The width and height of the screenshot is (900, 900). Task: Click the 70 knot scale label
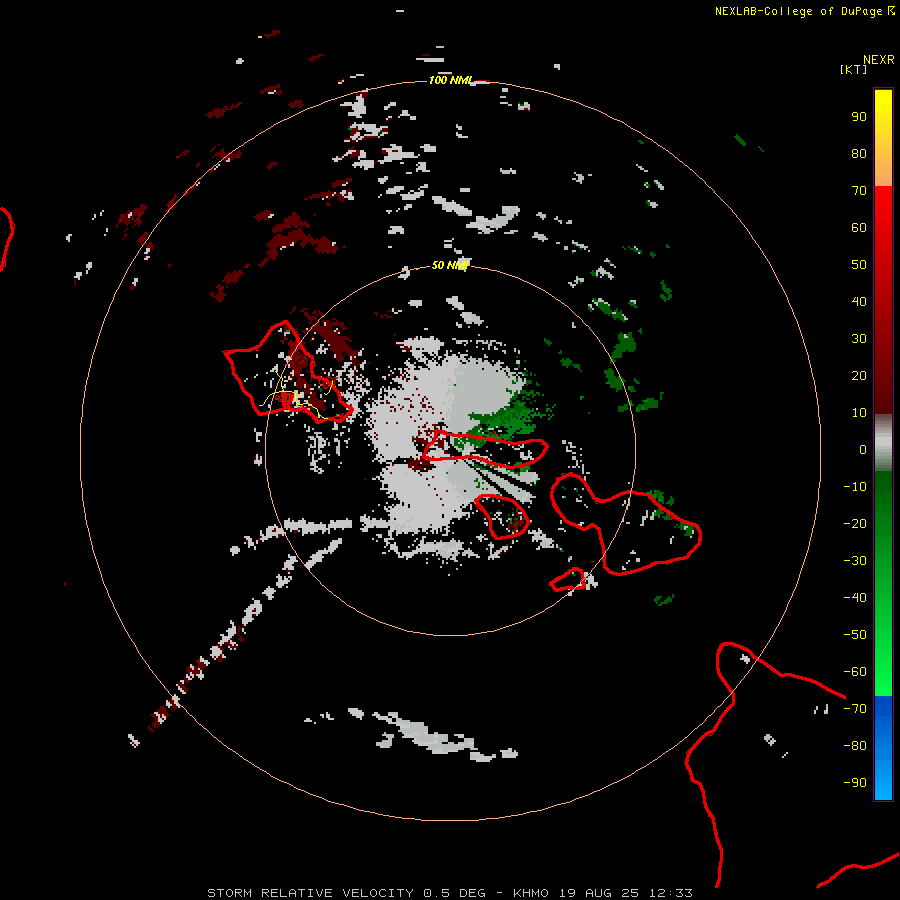[859, 191]
